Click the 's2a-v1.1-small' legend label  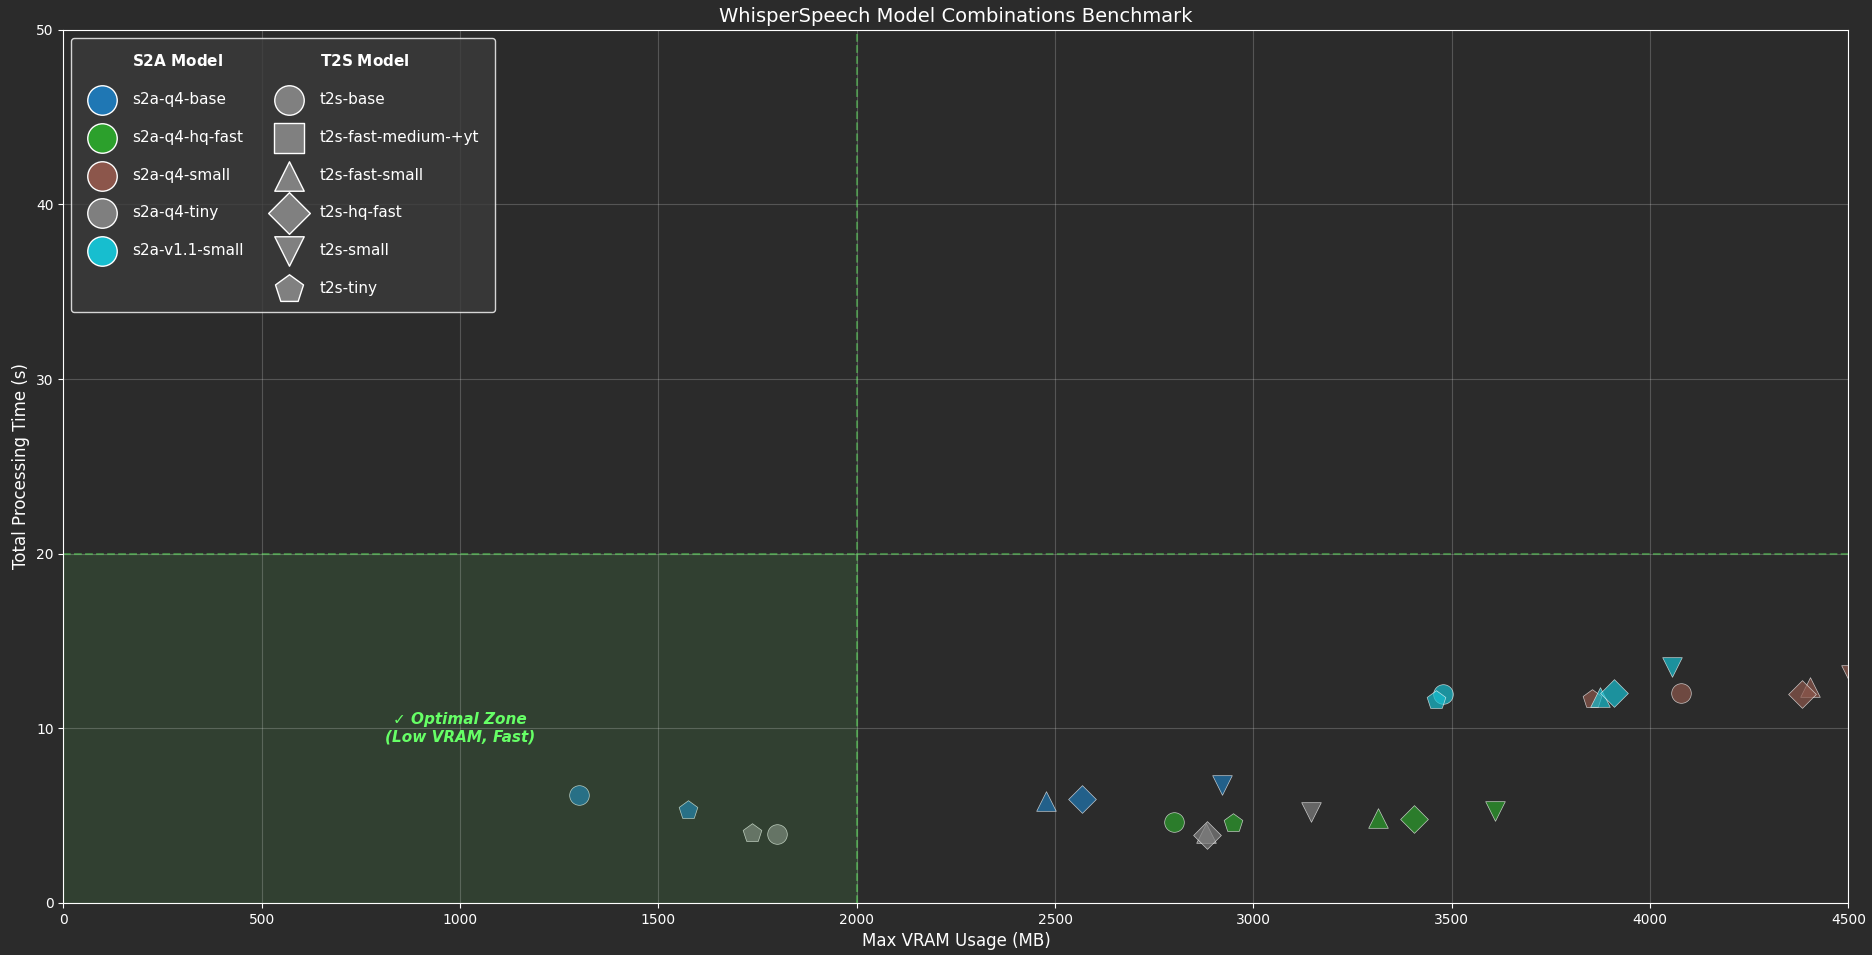pyautogui.click(x=188, y=250)
